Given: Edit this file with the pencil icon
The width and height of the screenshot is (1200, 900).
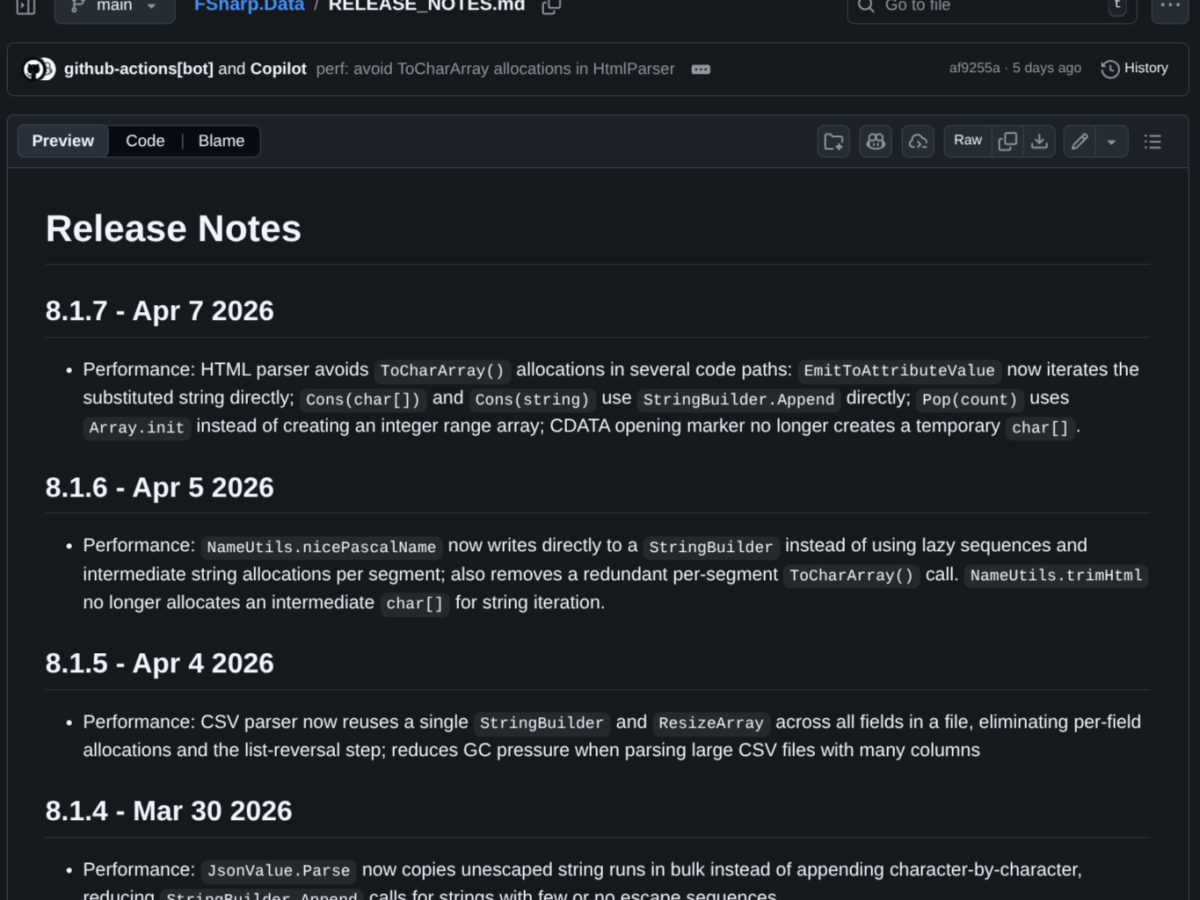Looking at the screenshot, I should pyautogui.click(x=1078, y=141).
